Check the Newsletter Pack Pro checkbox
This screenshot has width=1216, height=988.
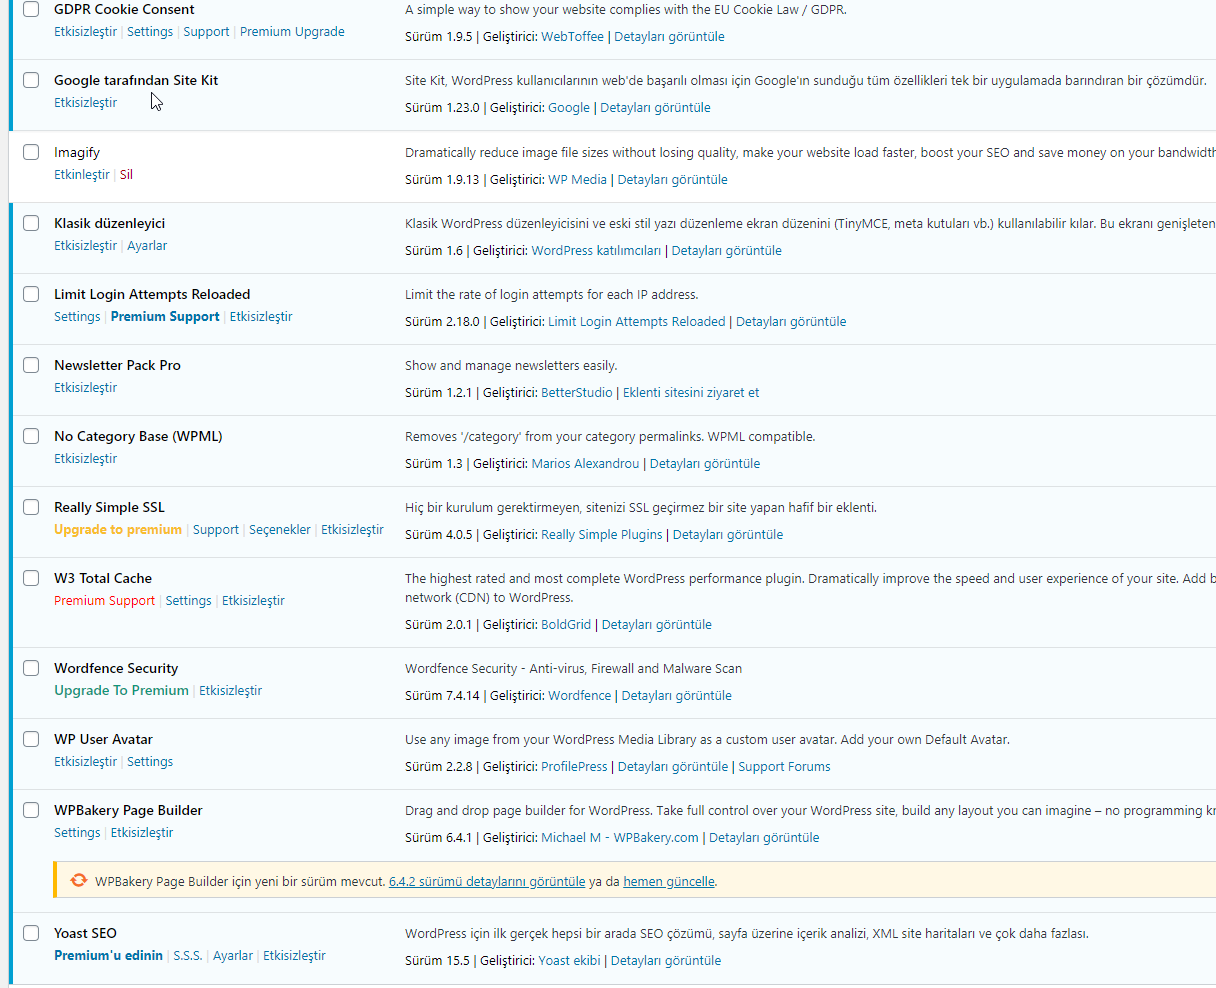tap(31, 365)
